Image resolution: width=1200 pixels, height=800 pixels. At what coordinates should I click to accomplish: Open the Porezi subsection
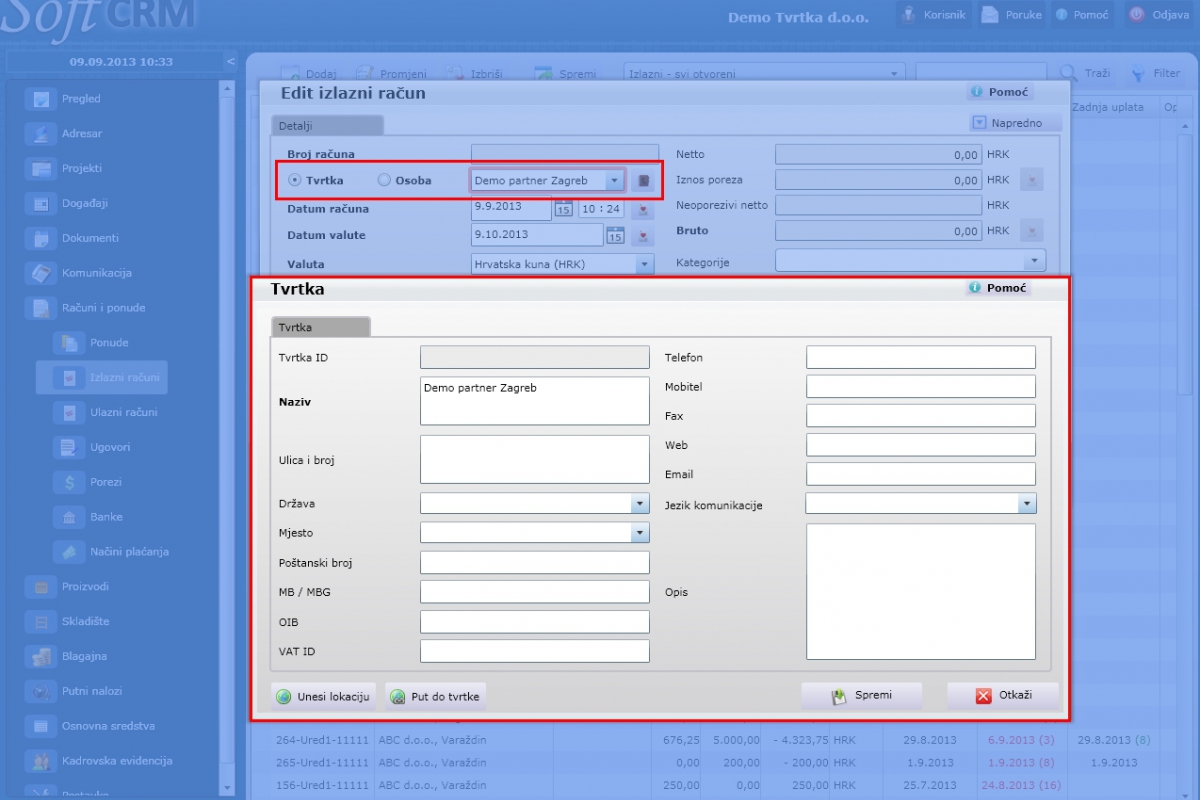(106, 482)
